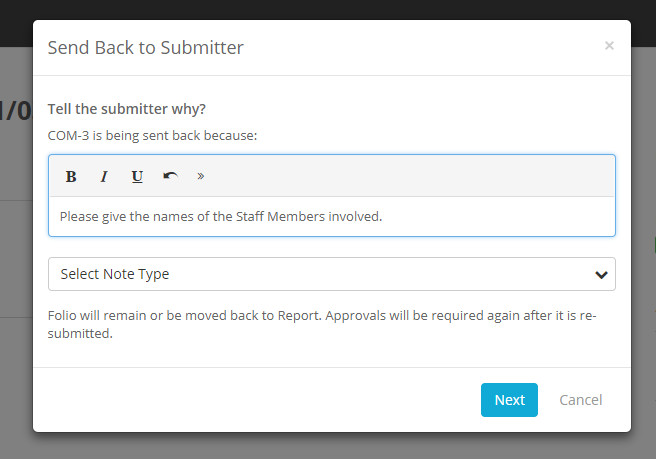This screenshot has height=459, width=656.
Task: Click the empty footer area left of Next
Action: (250, 400)
